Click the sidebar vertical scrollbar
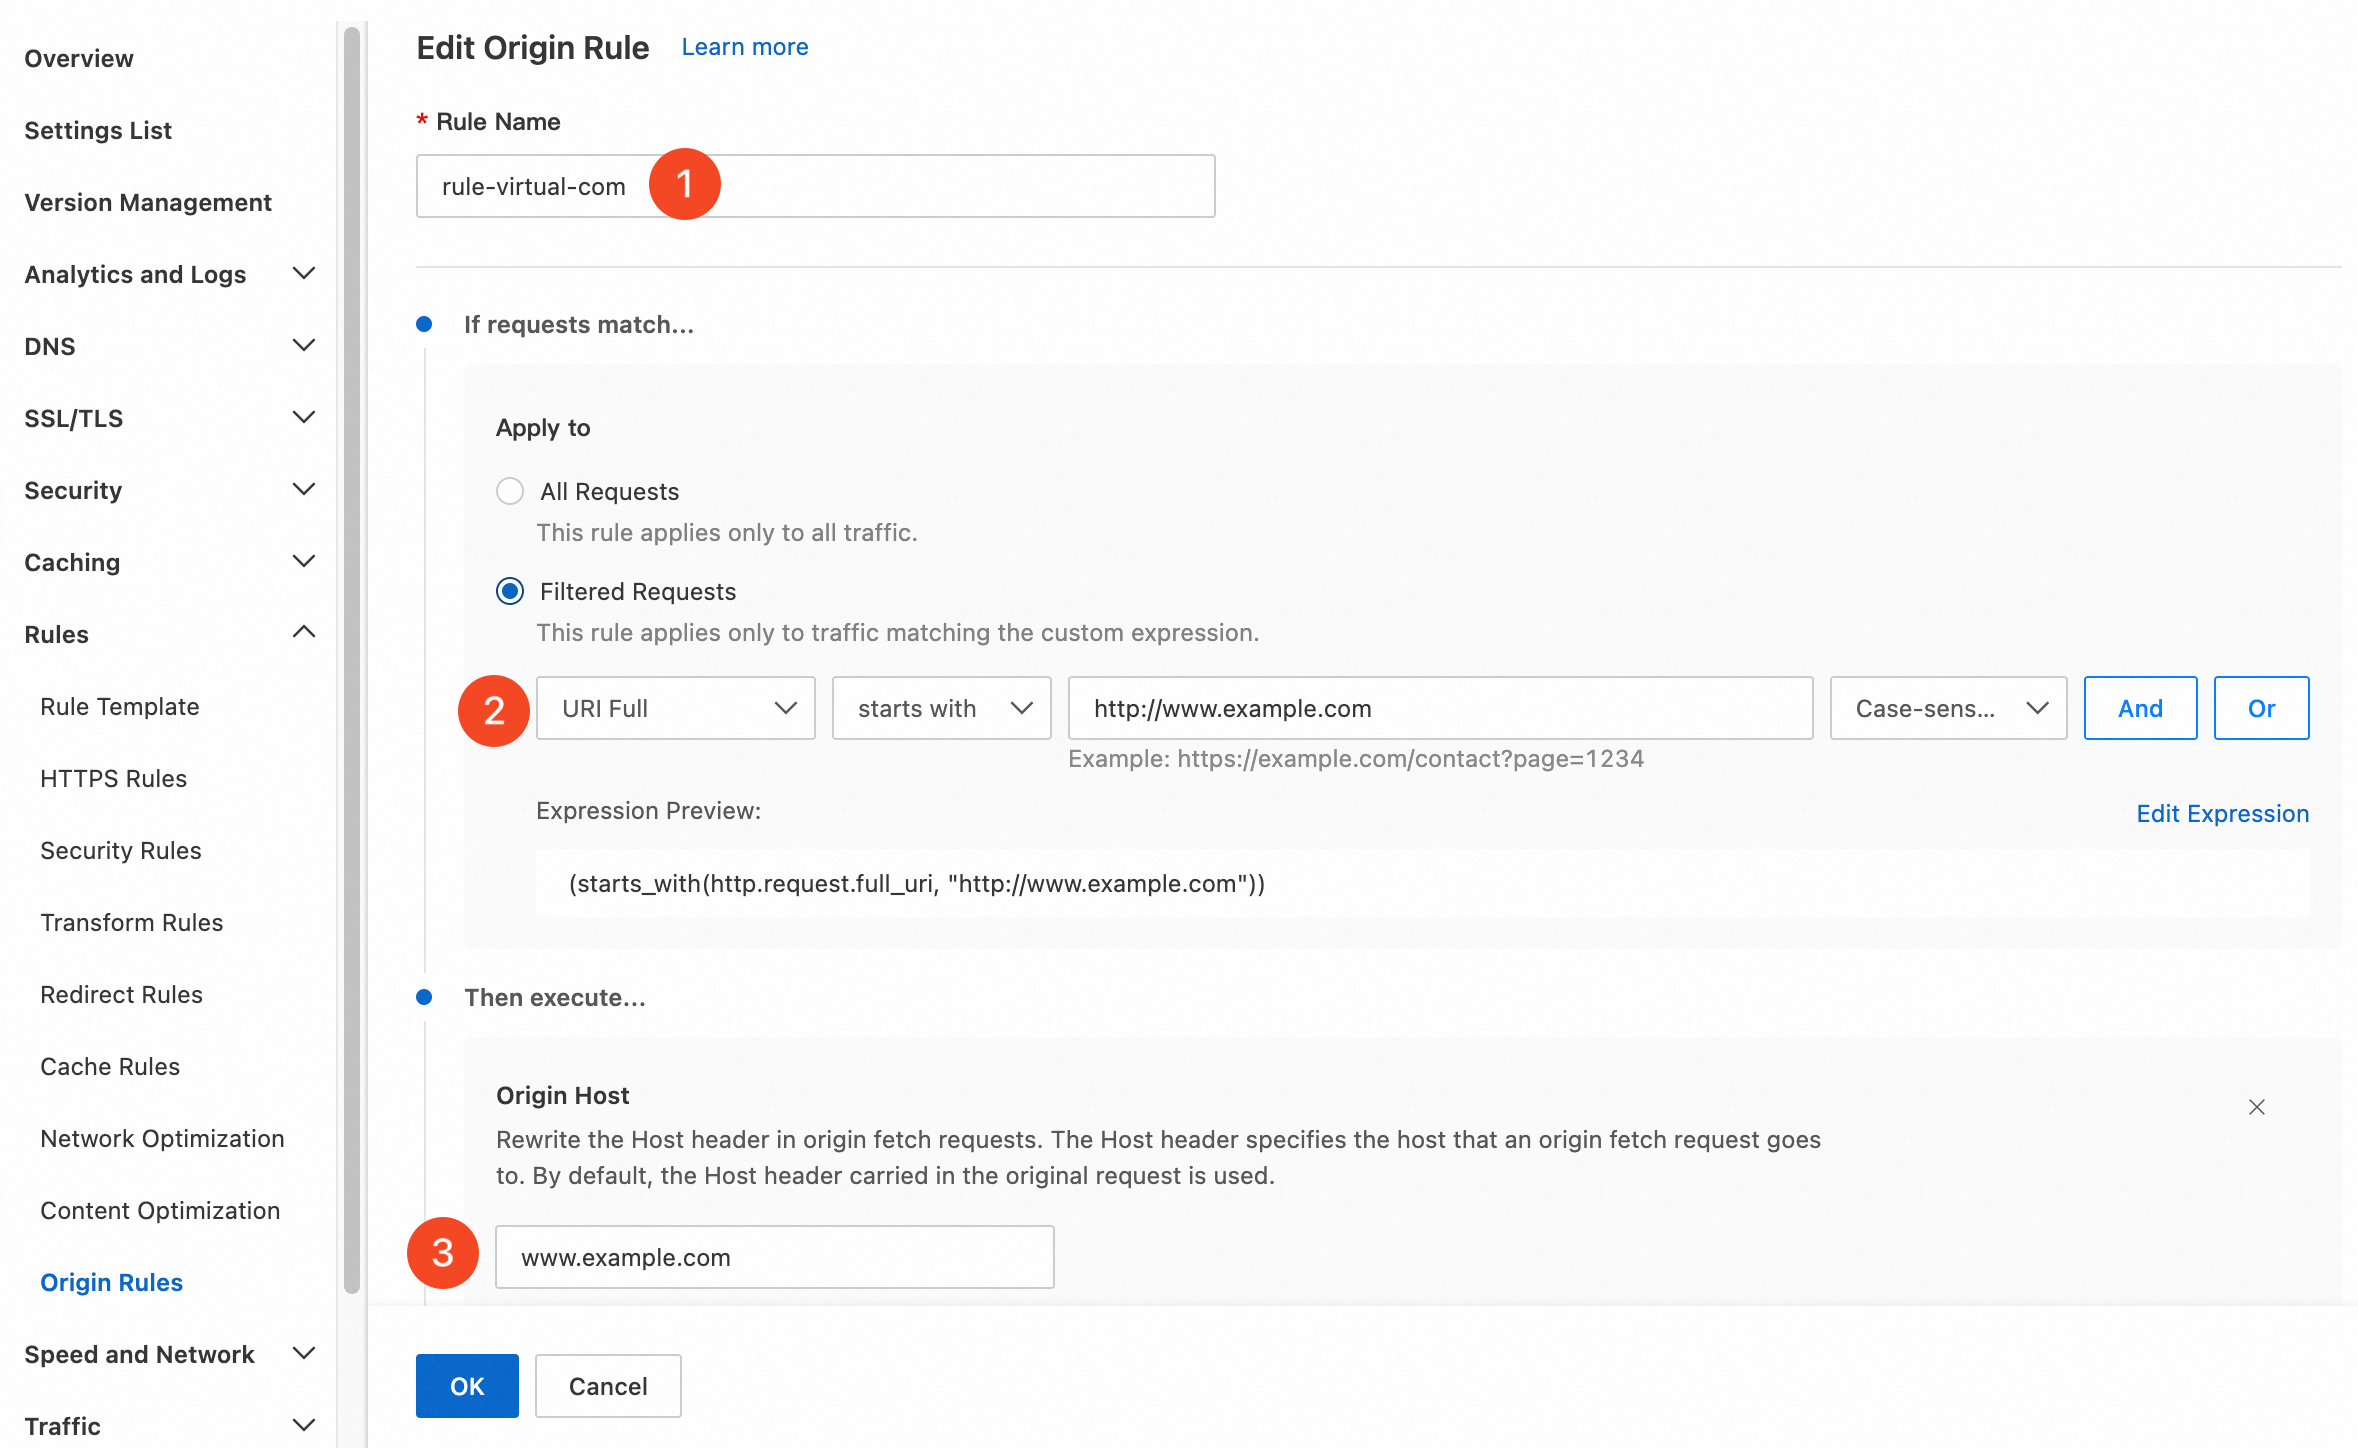The width and height of the screenshot is (2358, 1448). 351,660
